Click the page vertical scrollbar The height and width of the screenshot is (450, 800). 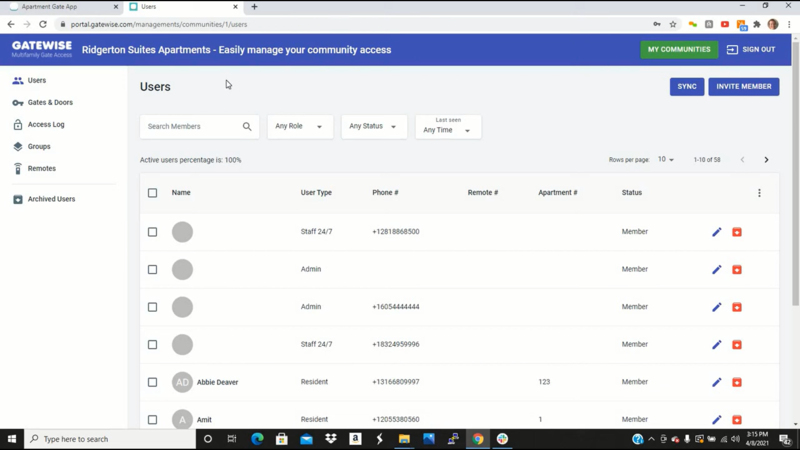[x=796, y=172]
